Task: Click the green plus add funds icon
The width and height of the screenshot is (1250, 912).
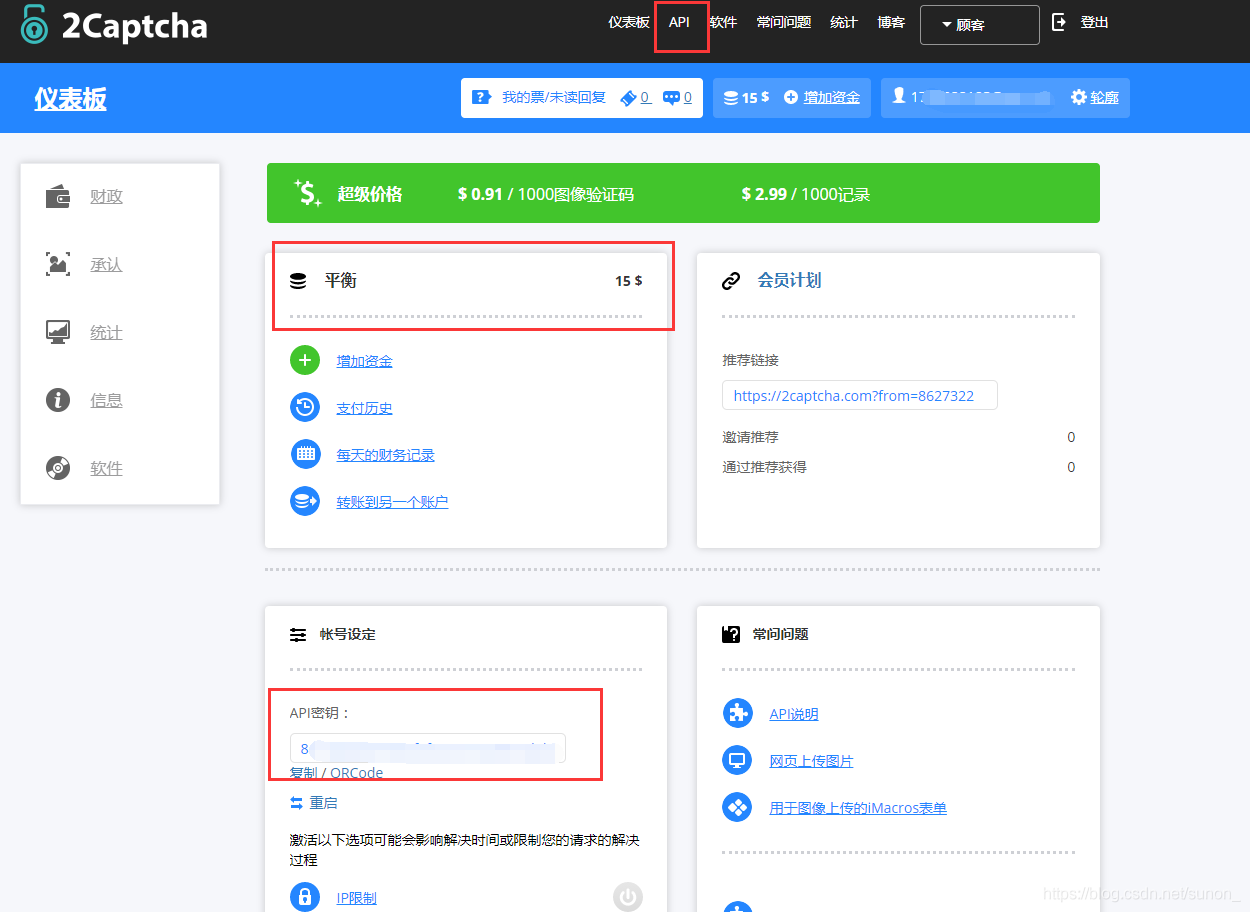Action: (x=305, y=361)
